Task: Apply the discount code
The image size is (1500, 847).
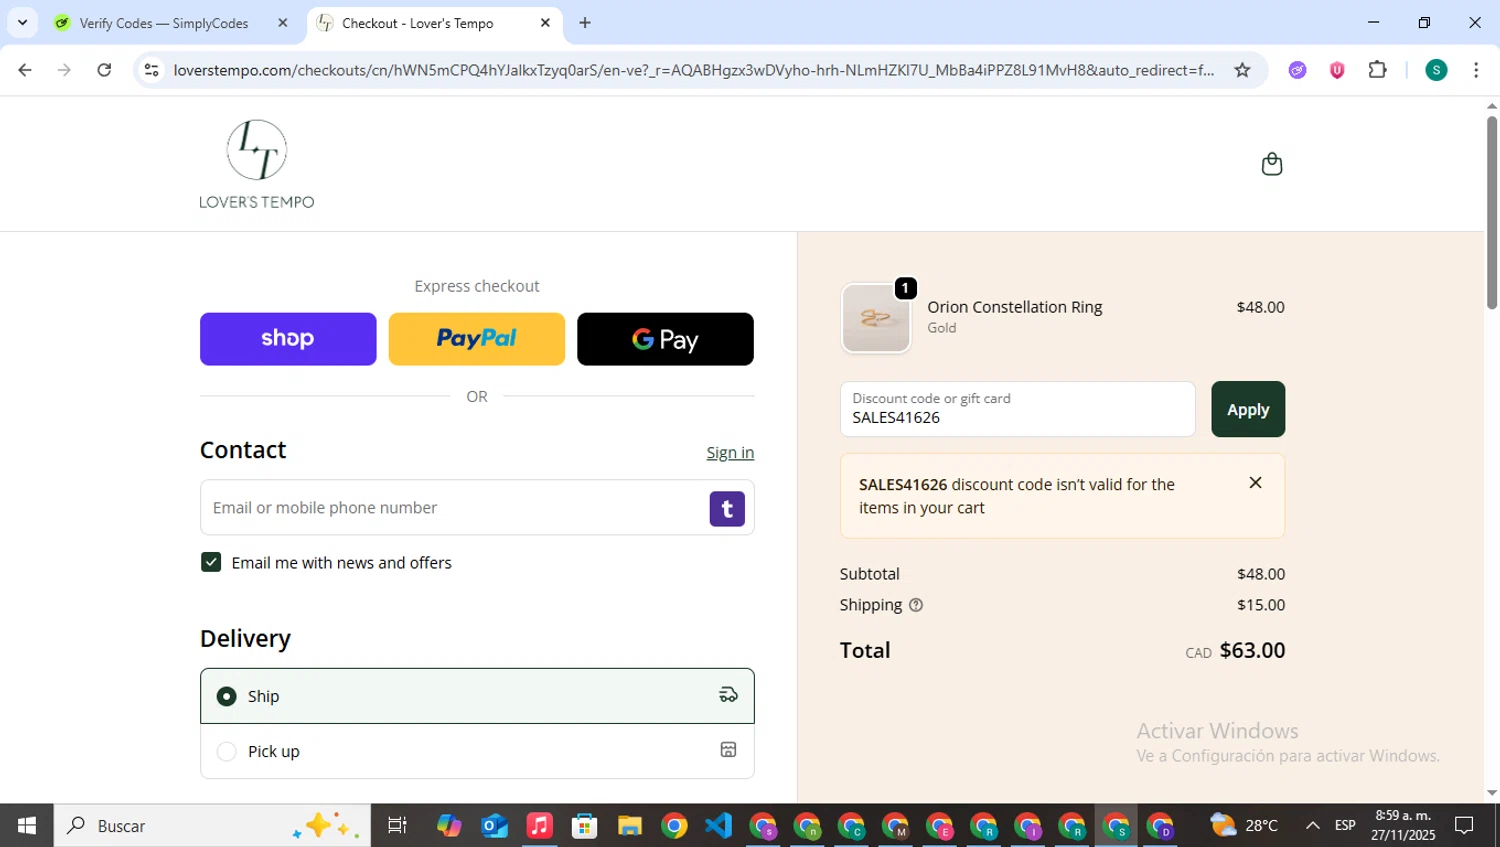Action: tap(1248, 409)
